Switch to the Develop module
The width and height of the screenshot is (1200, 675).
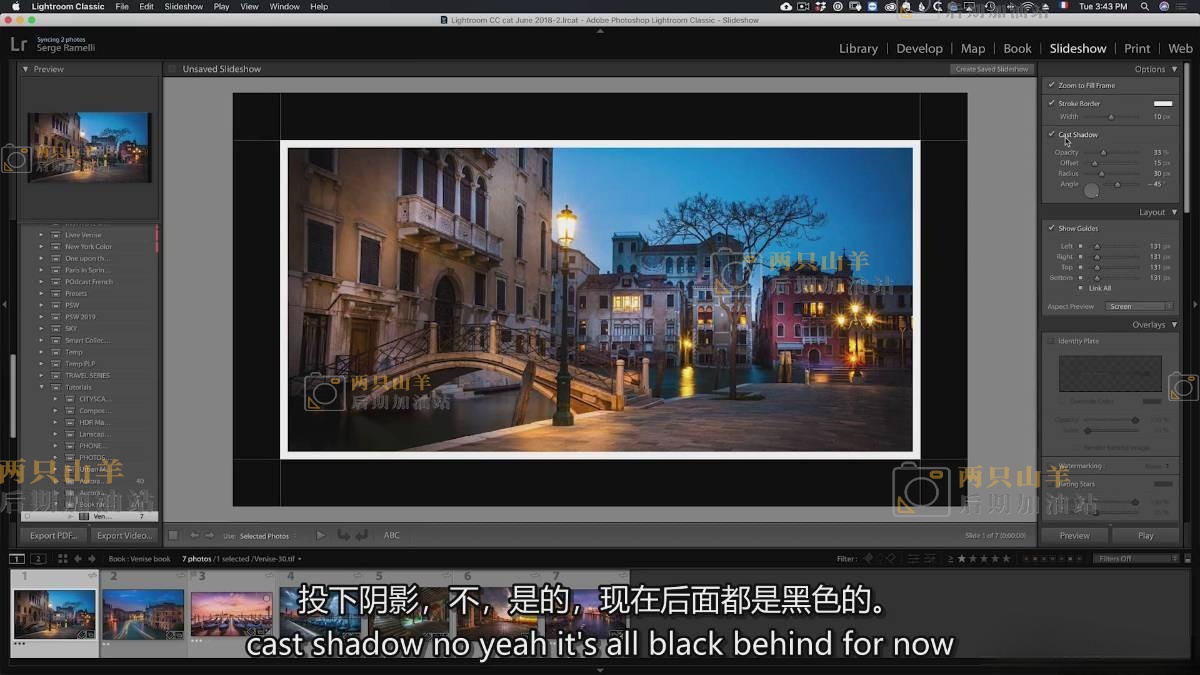pos(919,48)
